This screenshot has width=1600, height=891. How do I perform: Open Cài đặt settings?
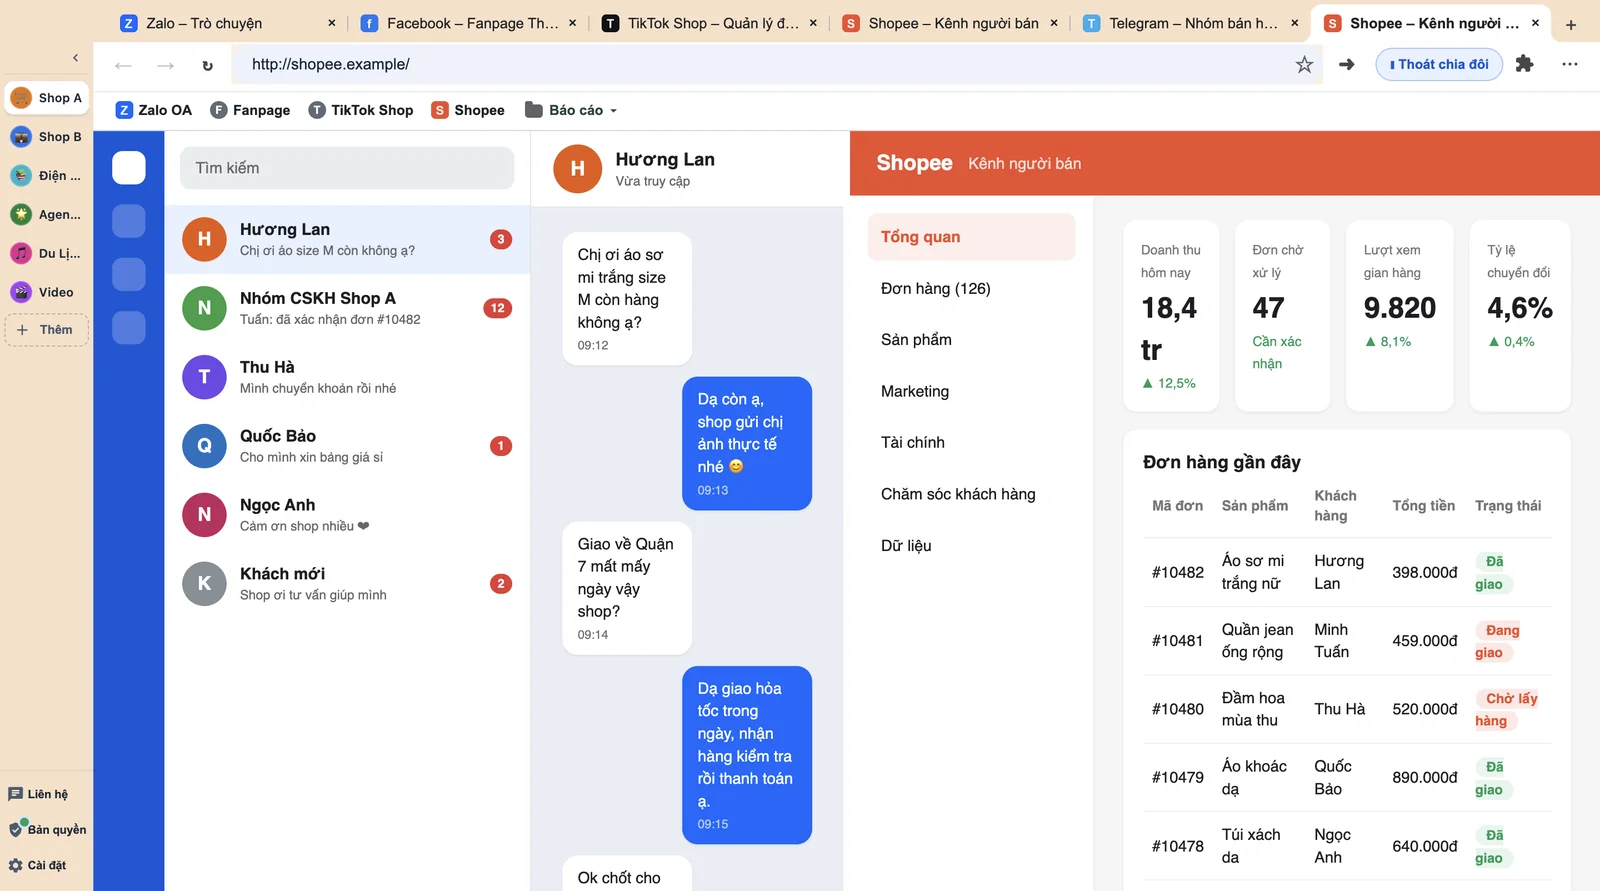pos(38,865)
